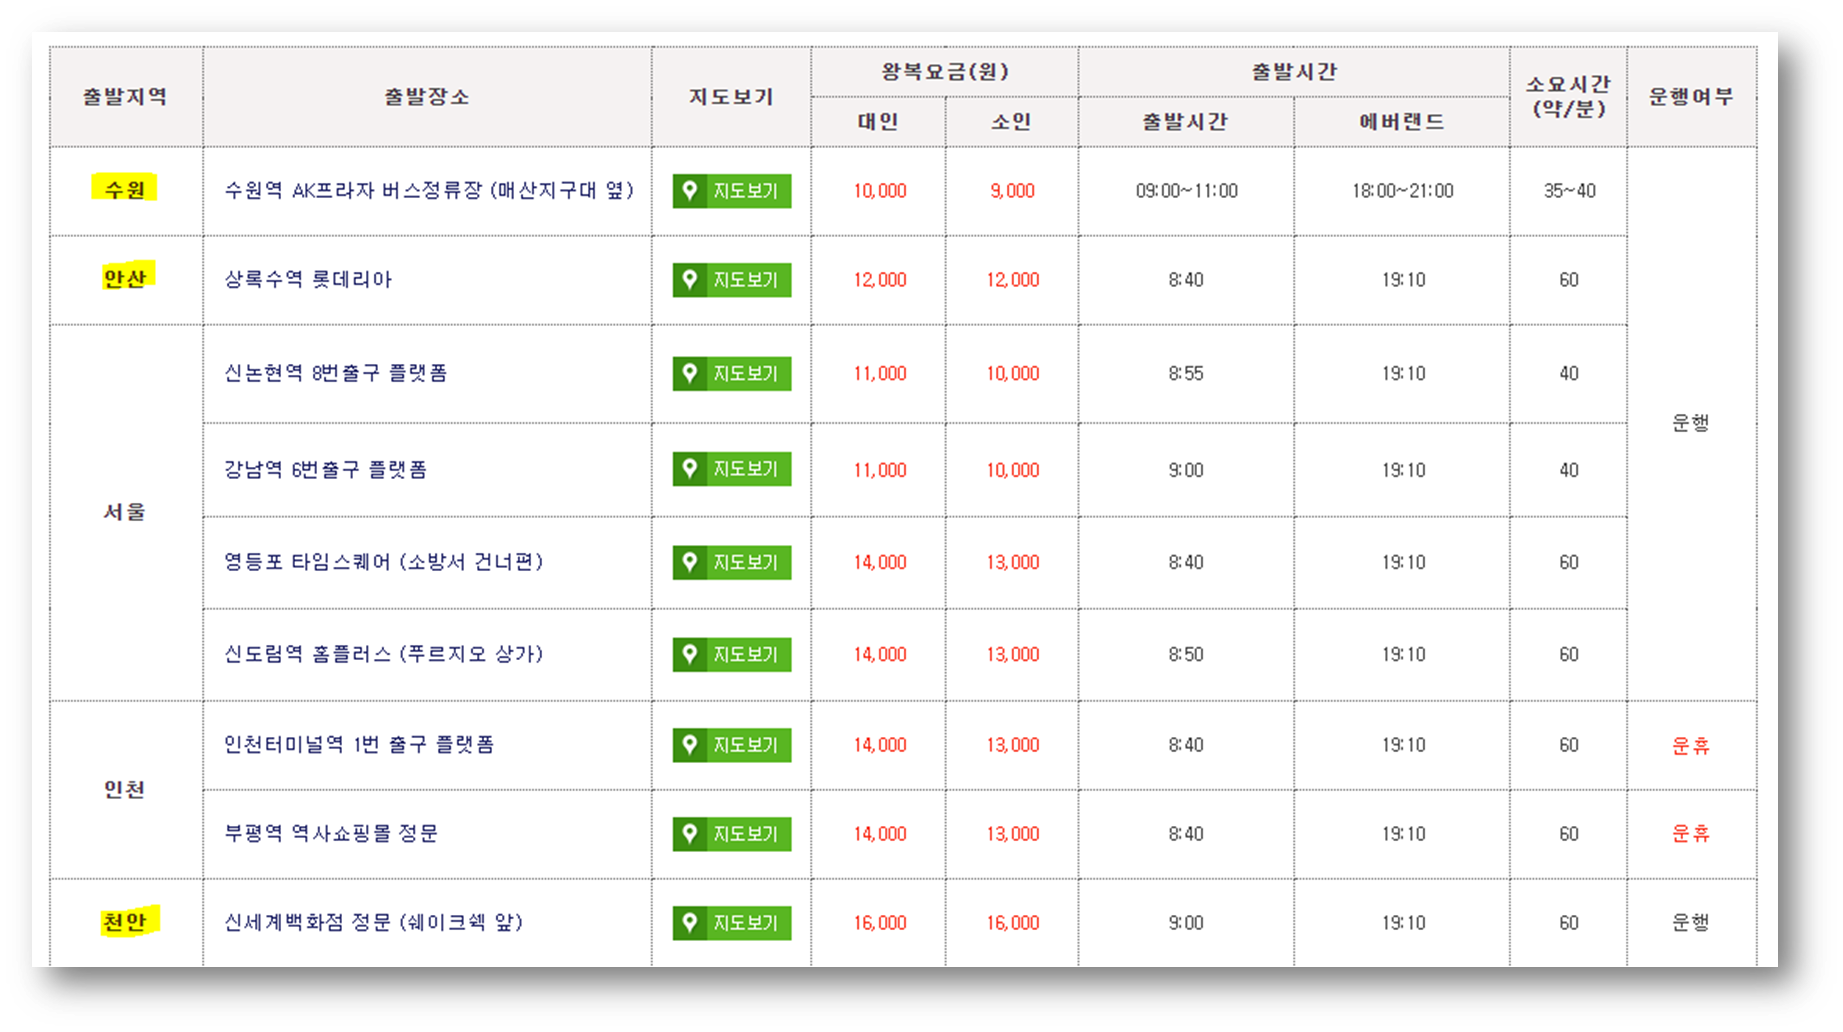The image size is (1843, 1032).
Task: Click the 소인 sub-header
Action: 1011,122
